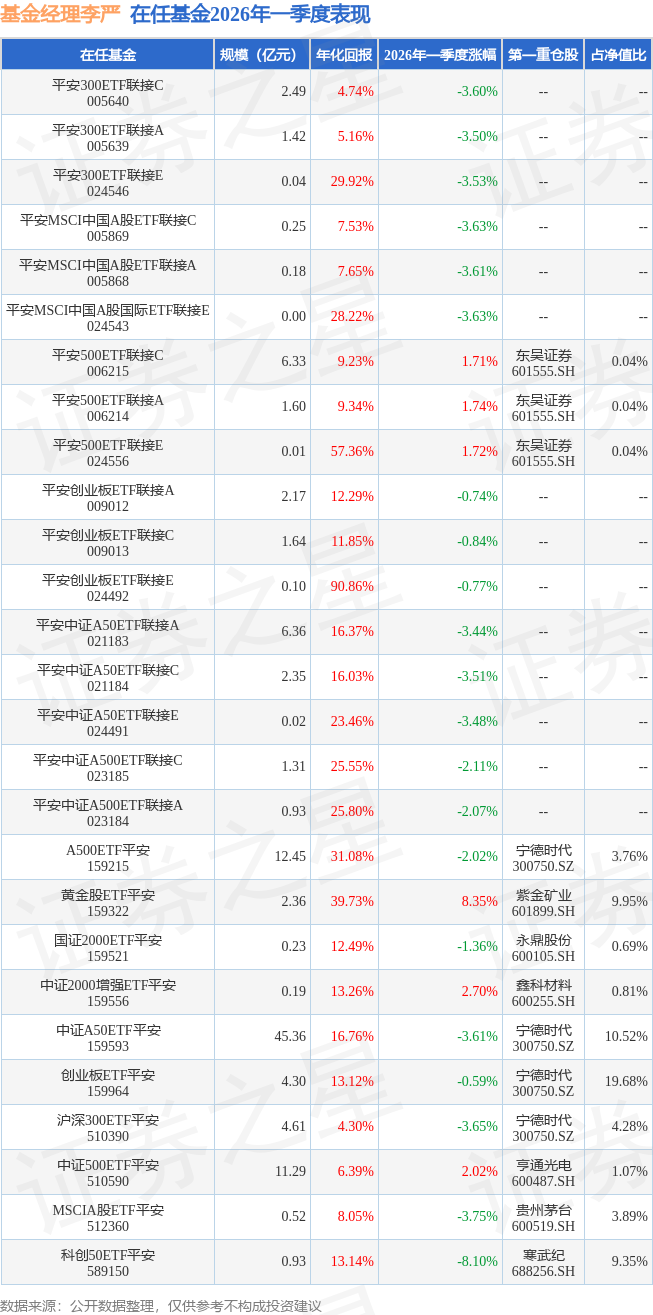Click the 贵州茅台 holding cell
653x1315 pixels.
[543, 1210]
